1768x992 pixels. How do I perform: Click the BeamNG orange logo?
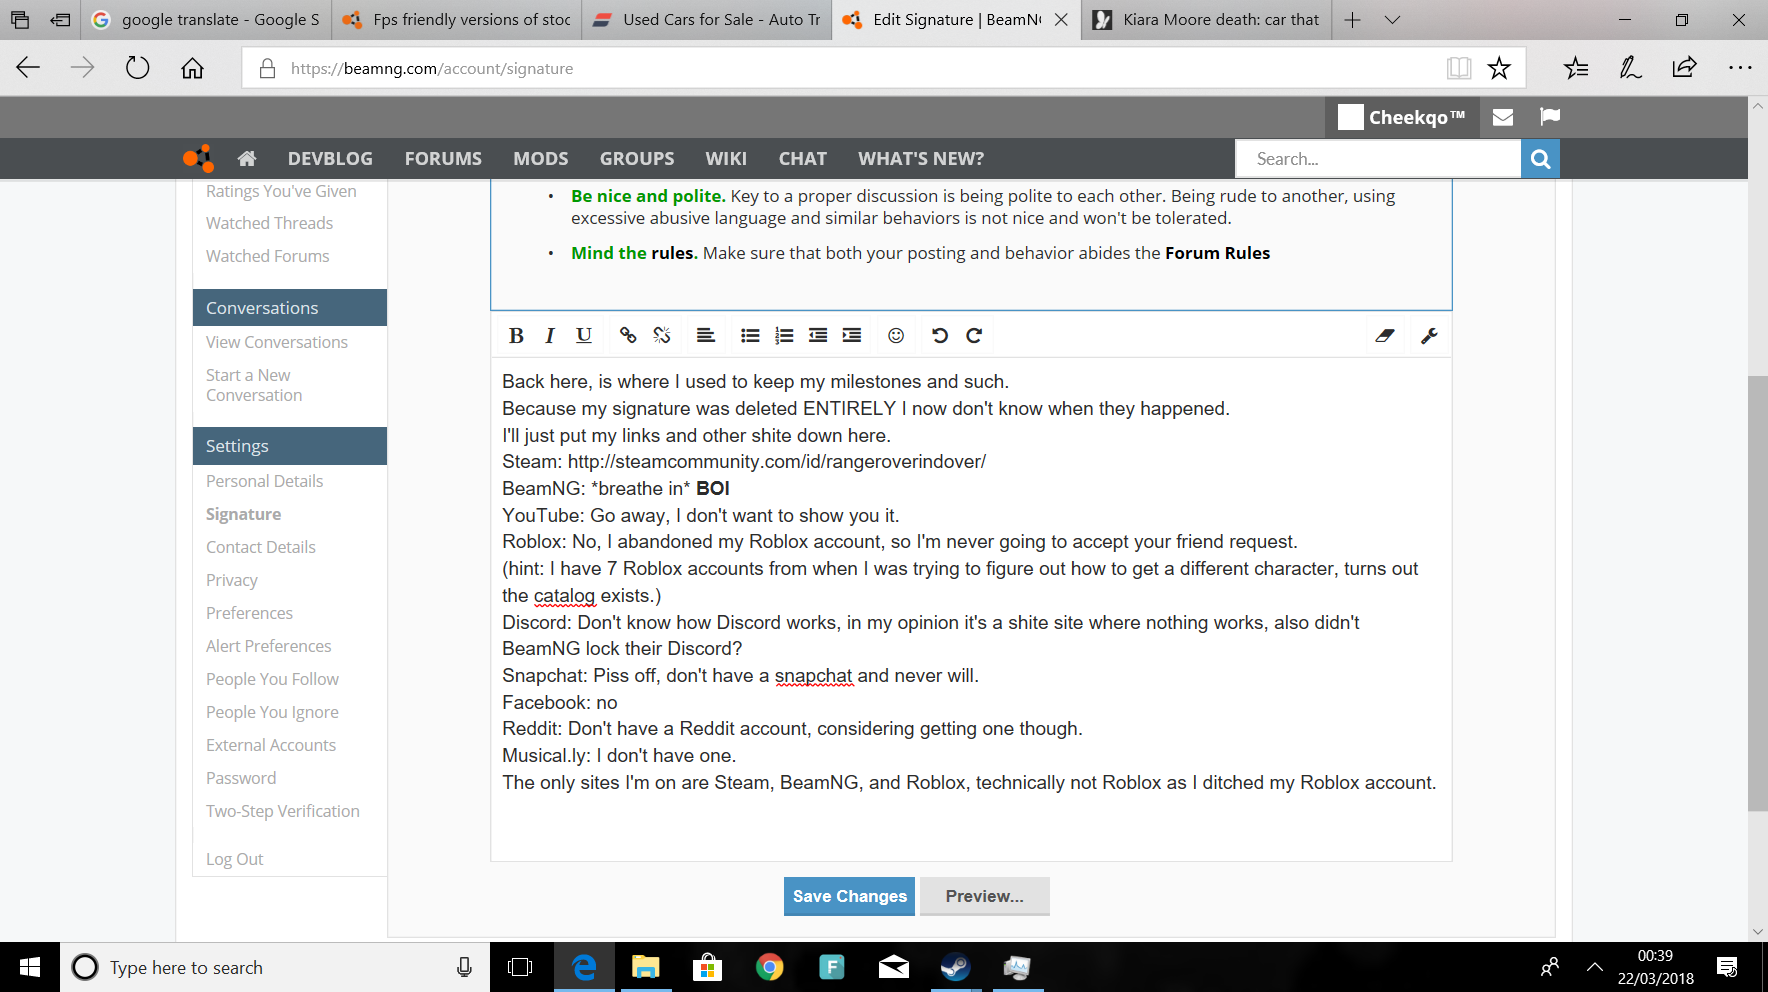click(198, 158)
